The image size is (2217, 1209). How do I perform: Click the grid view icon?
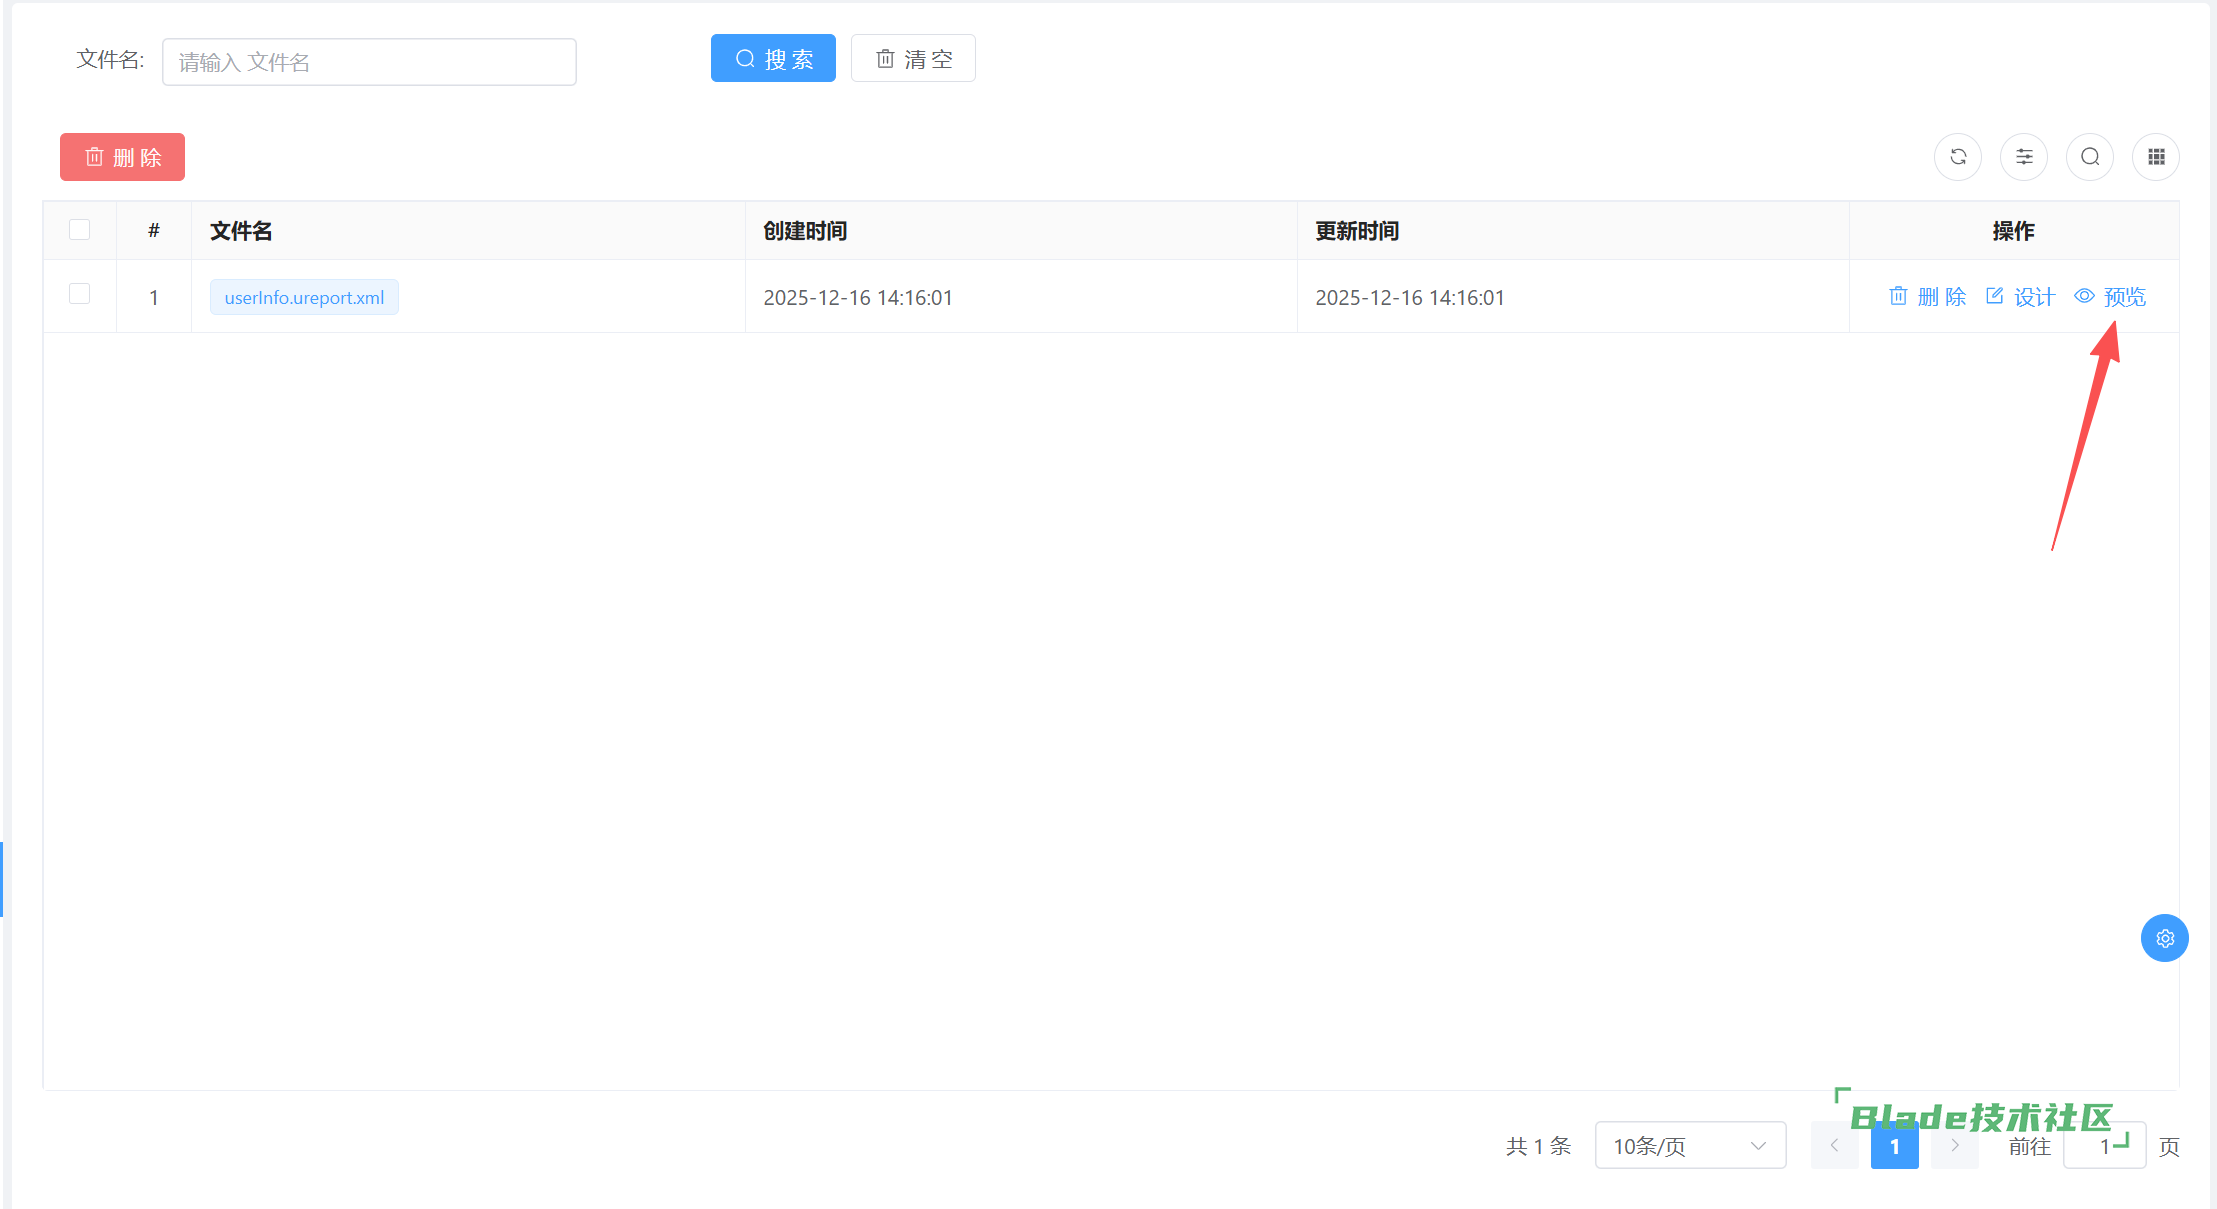(2156, 157)
